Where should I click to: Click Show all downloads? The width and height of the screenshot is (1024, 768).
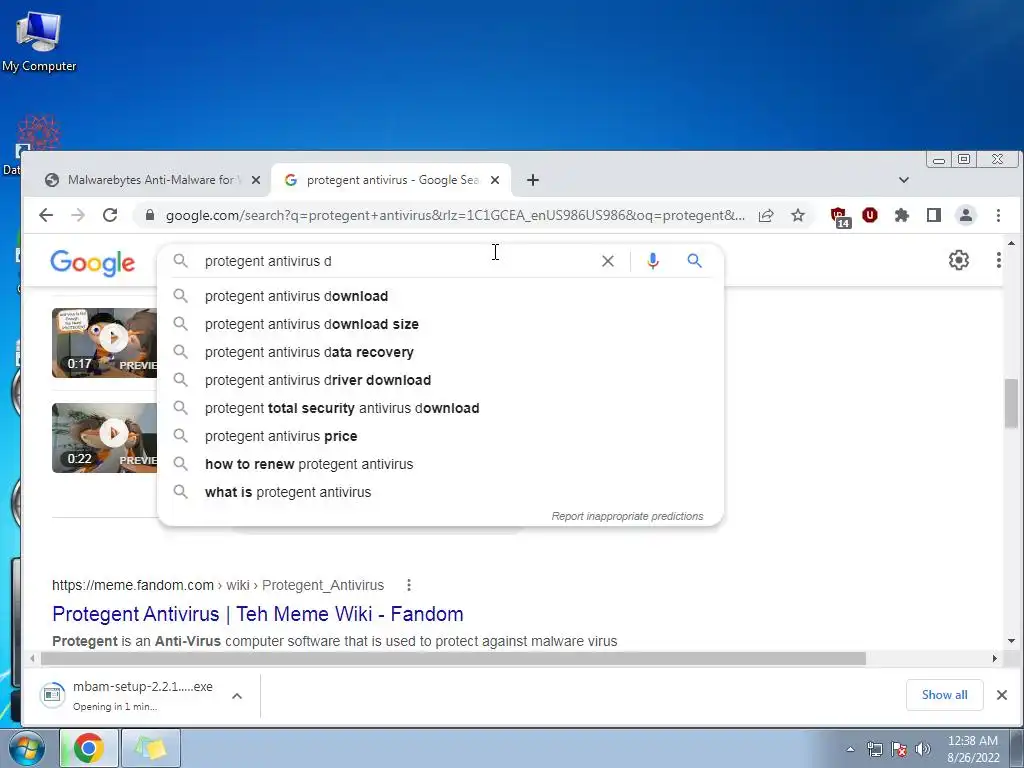pos(944,695)
